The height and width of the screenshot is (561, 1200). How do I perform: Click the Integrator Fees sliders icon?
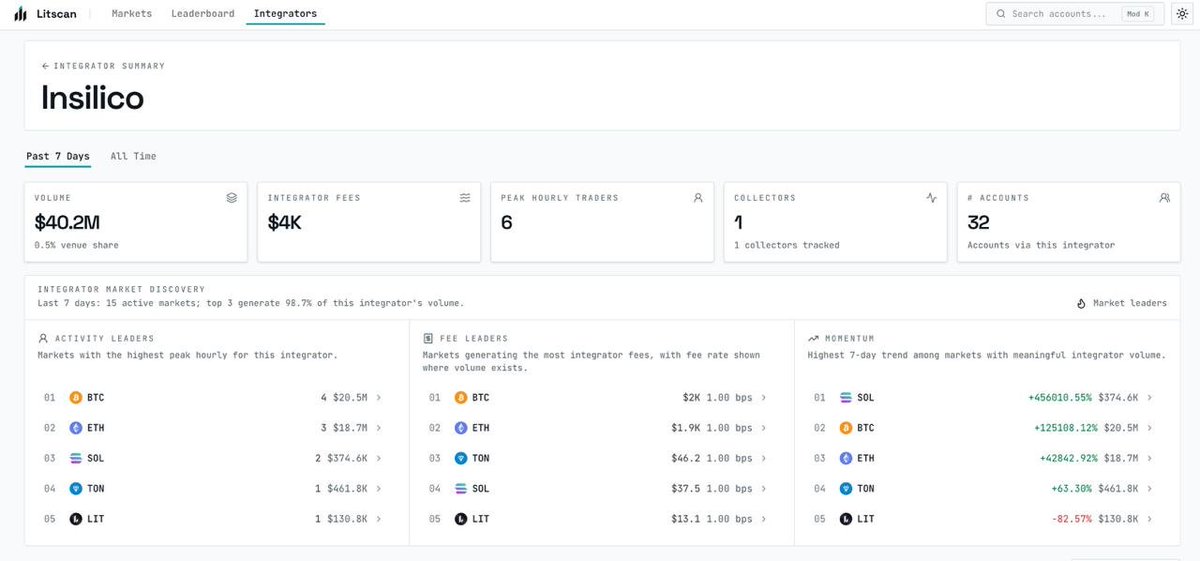pyautogui.click(x=465, y=198)
